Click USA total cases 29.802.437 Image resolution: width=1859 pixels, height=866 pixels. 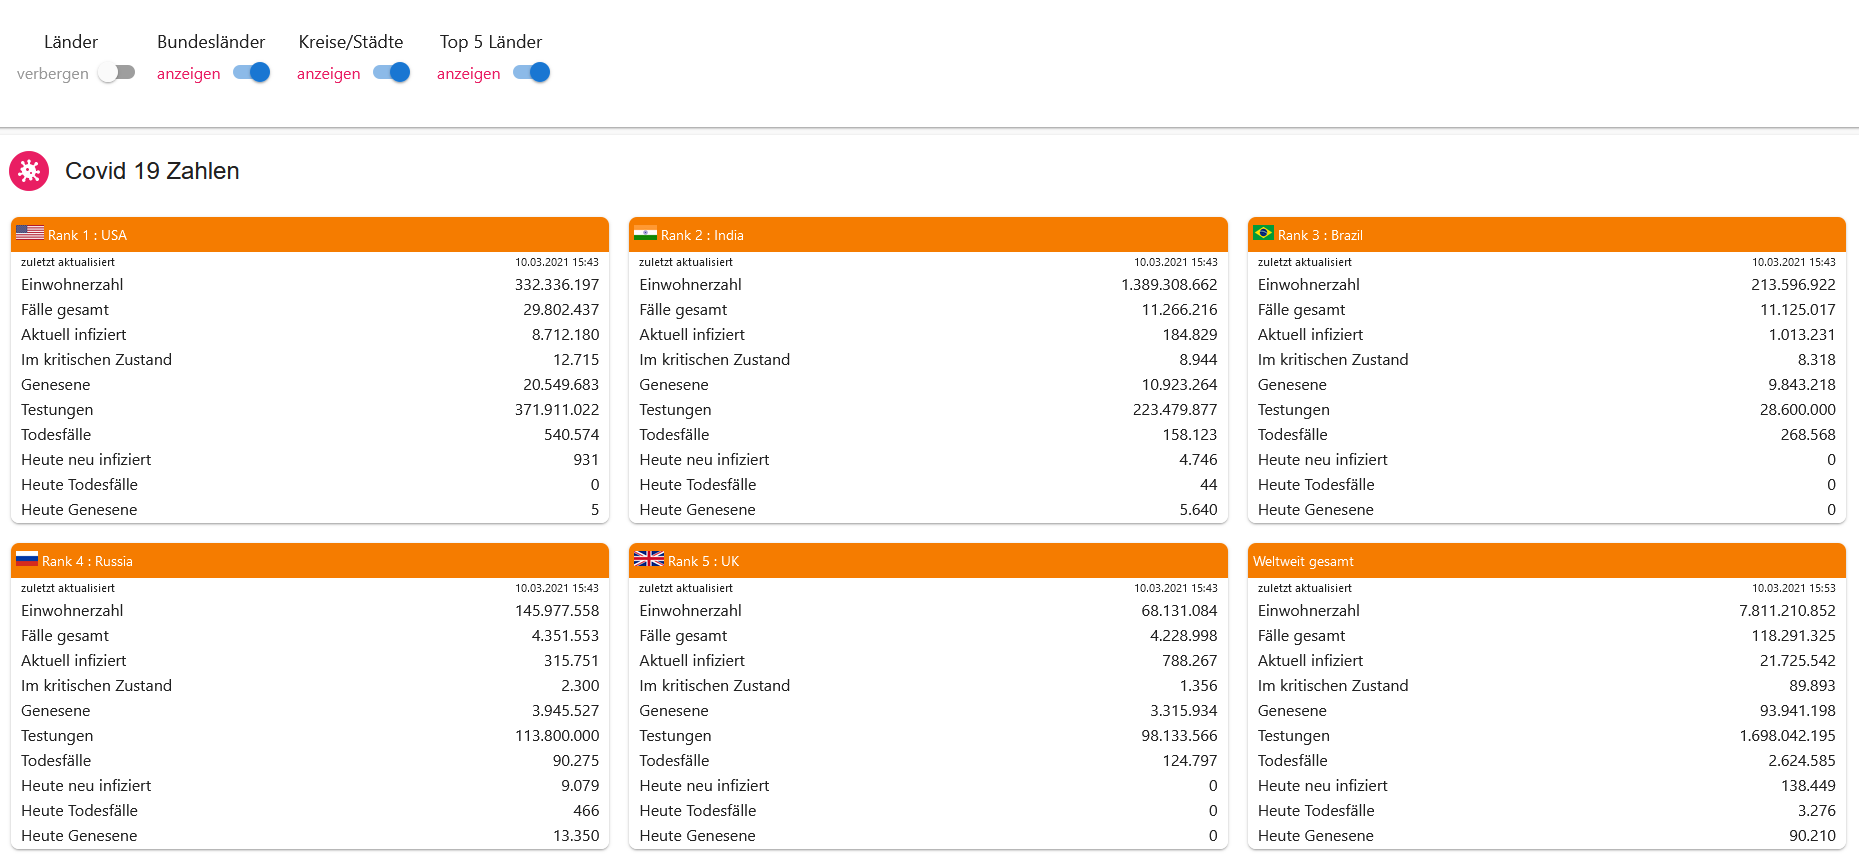tap(561, 310)
